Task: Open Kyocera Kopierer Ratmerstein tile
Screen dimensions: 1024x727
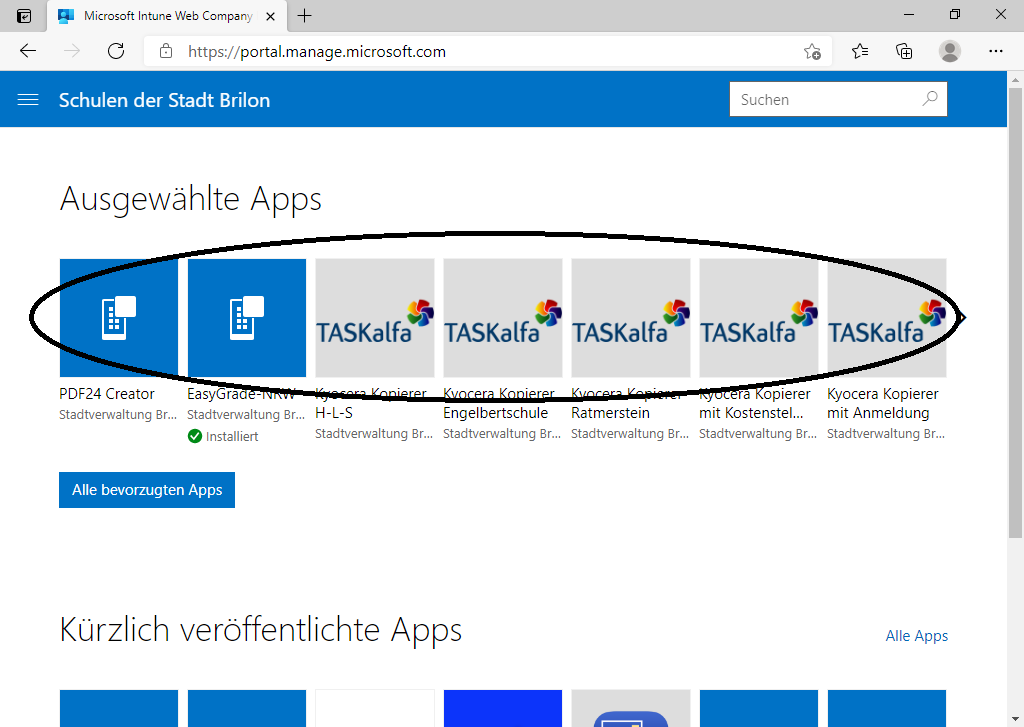Action: point(631,318)
